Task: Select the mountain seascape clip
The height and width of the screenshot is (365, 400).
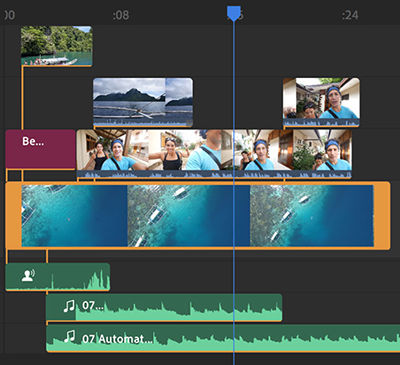Action: click(x=143, y=102)
